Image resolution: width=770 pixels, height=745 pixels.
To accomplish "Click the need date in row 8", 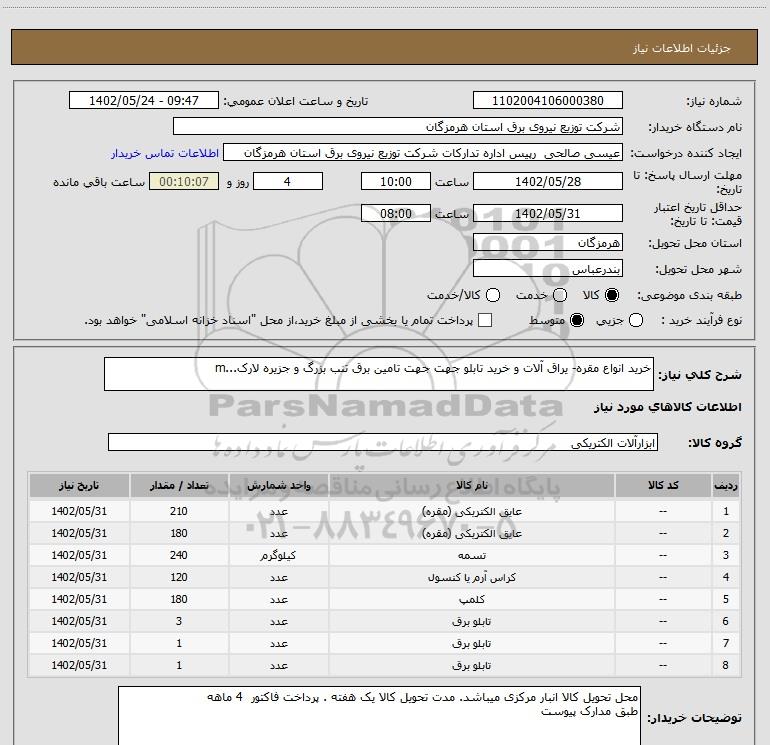I will click(x=79, y=665).
